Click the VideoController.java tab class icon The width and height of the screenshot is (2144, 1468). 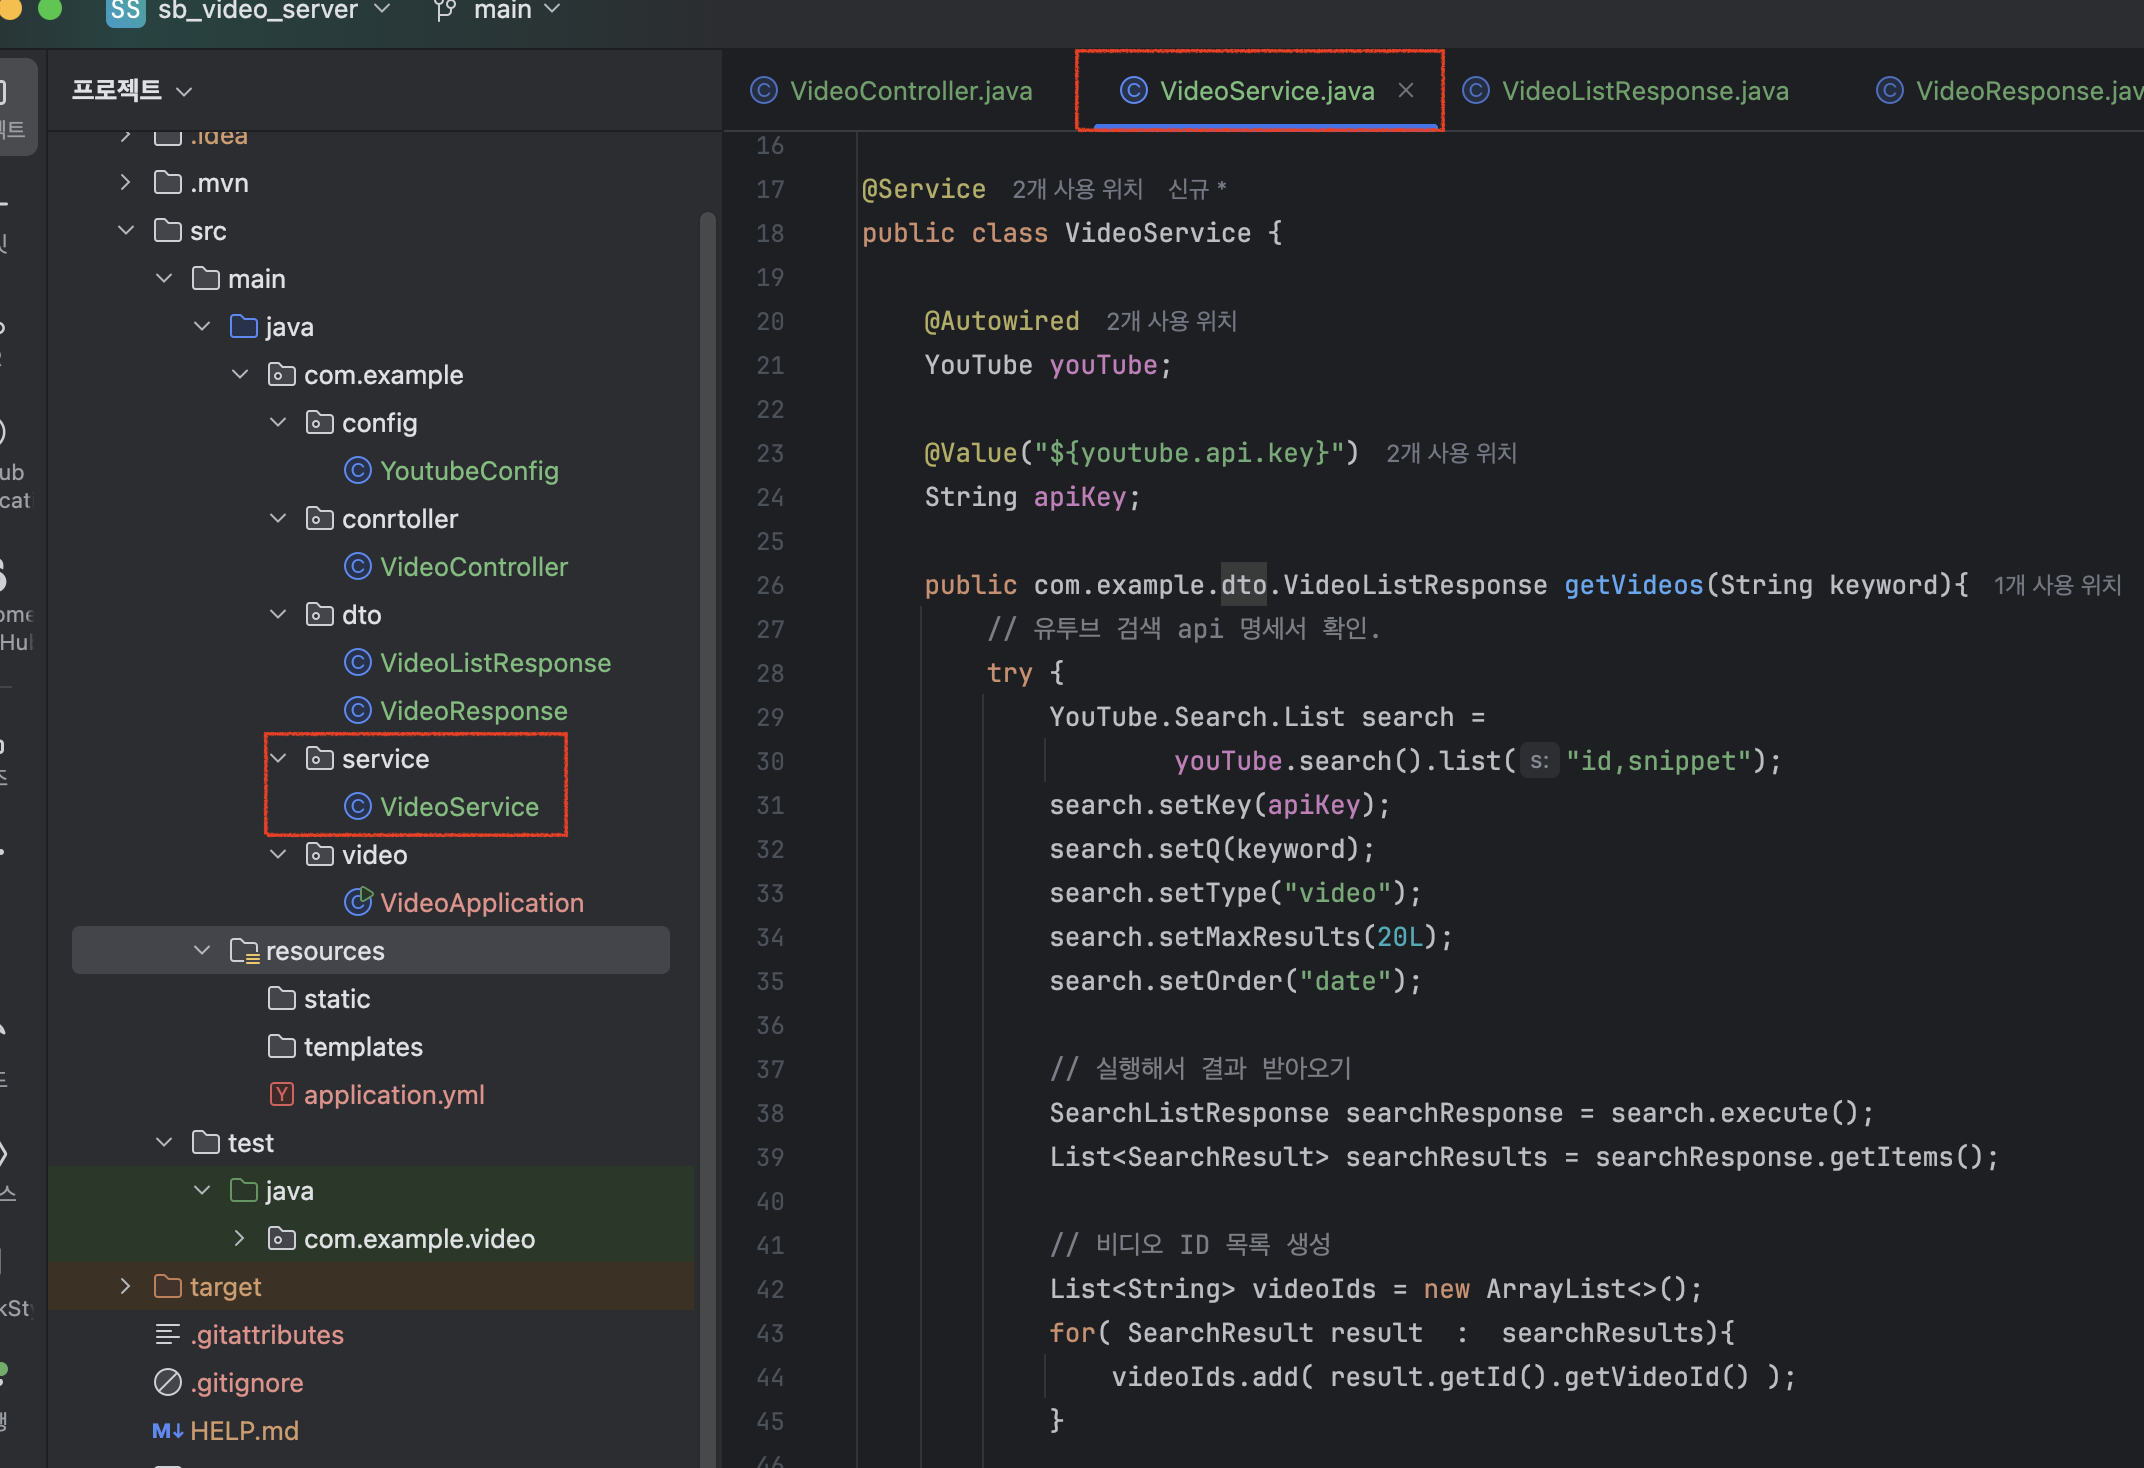click(764, 90)
